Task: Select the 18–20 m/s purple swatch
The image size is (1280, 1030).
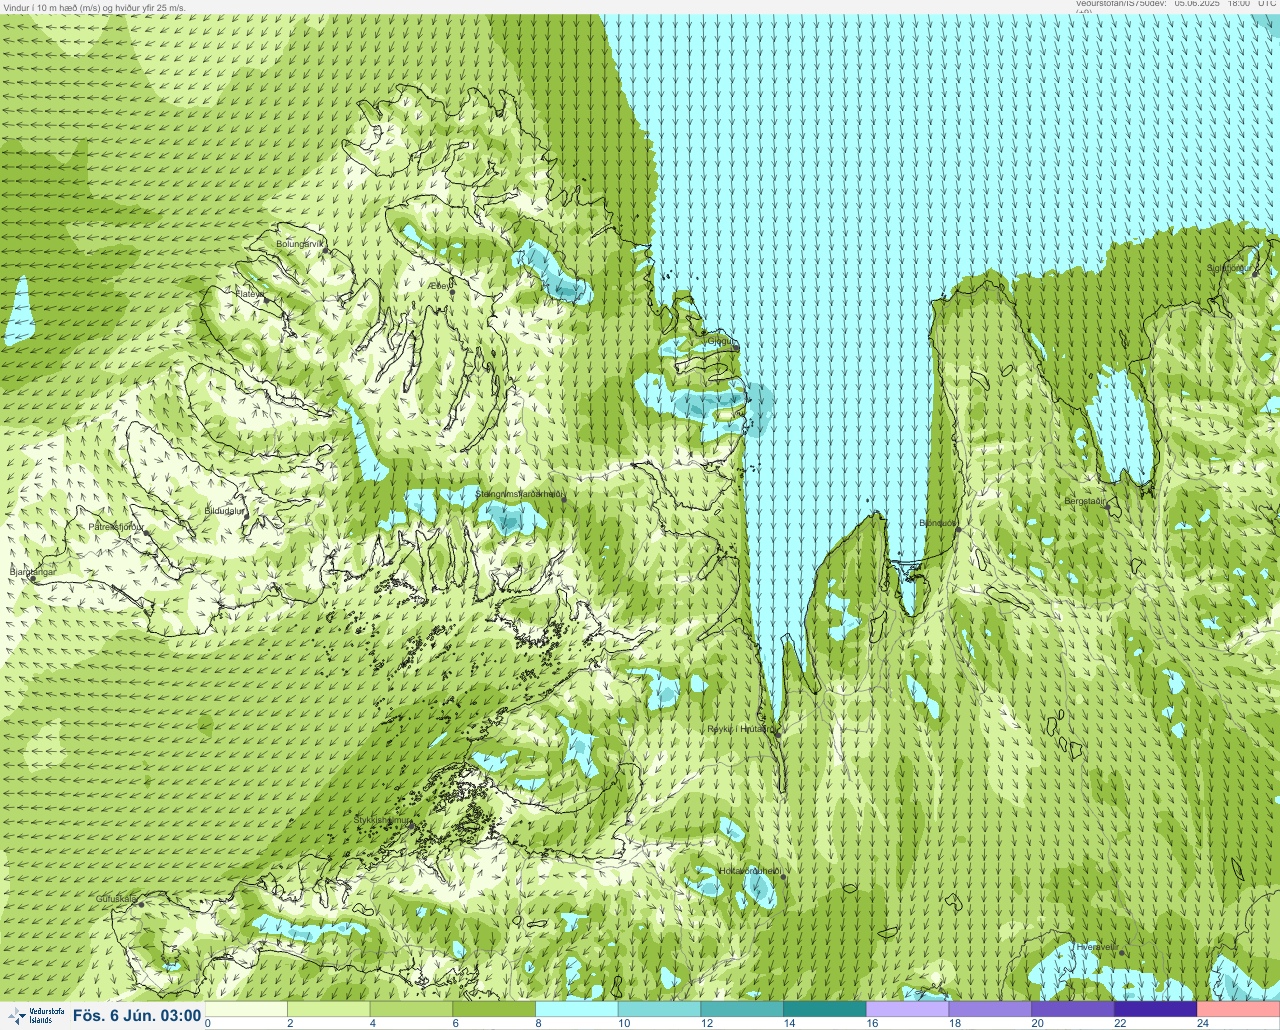Action: tap(990, 1009)
